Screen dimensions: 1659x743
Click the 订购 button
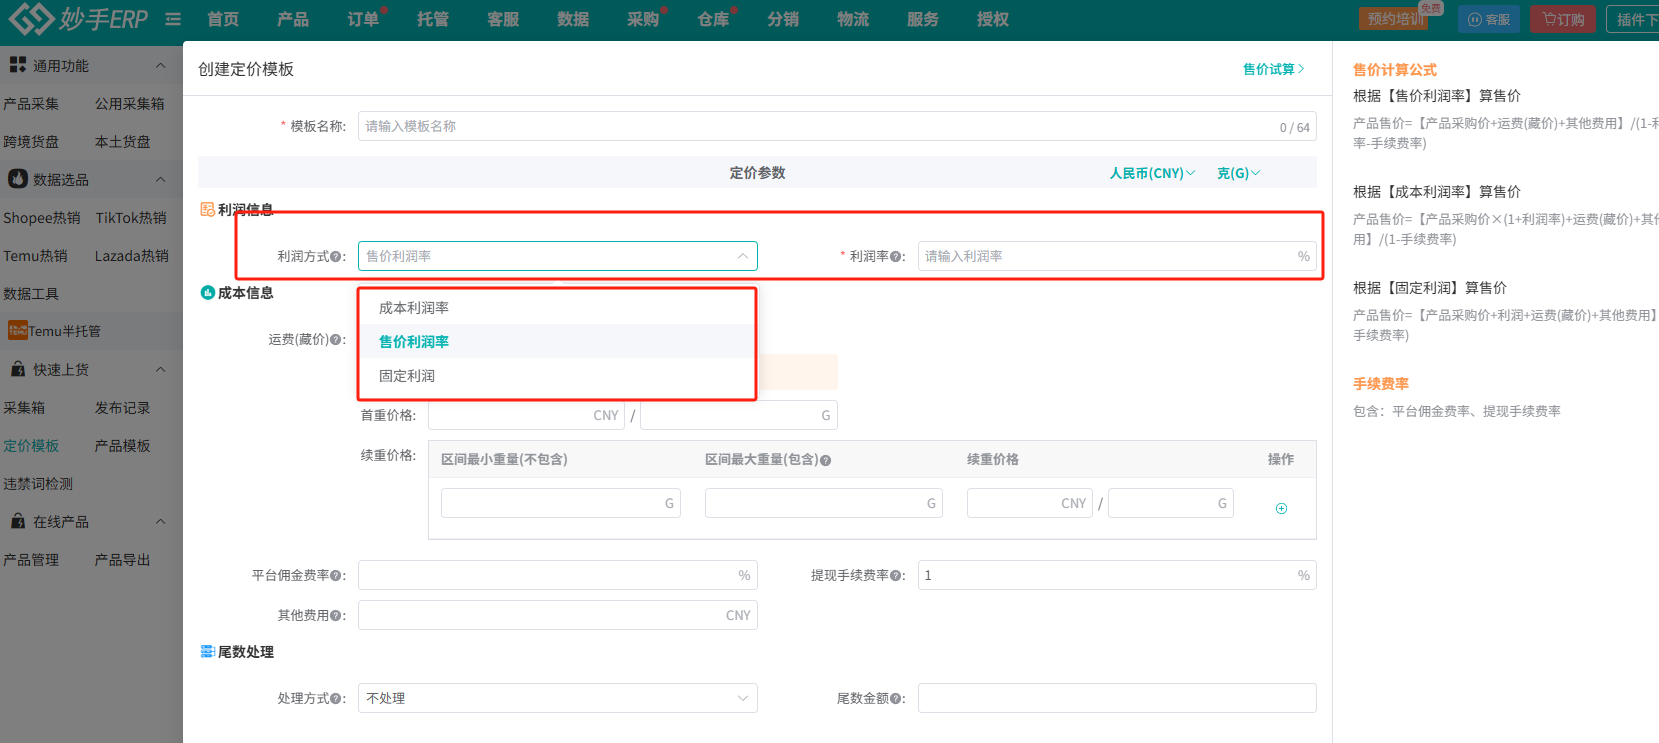click(x=1562, y=19)
